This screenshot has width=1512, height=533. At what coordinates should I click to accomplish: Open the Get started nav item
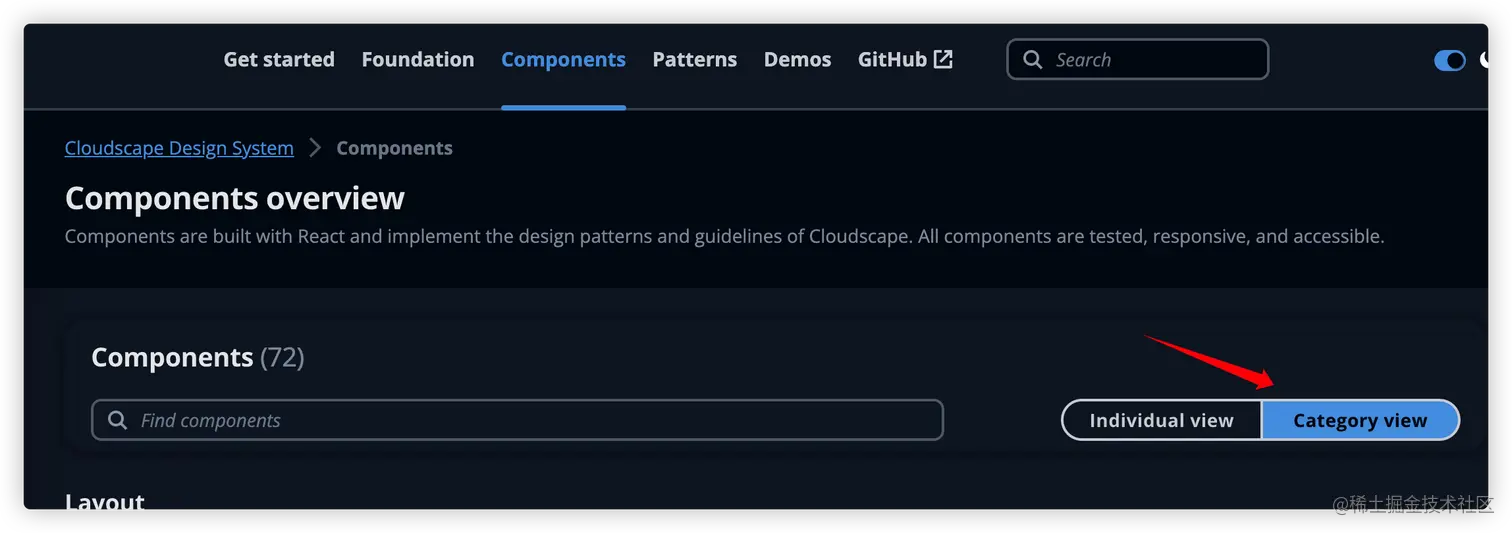(x=279, y=60)
